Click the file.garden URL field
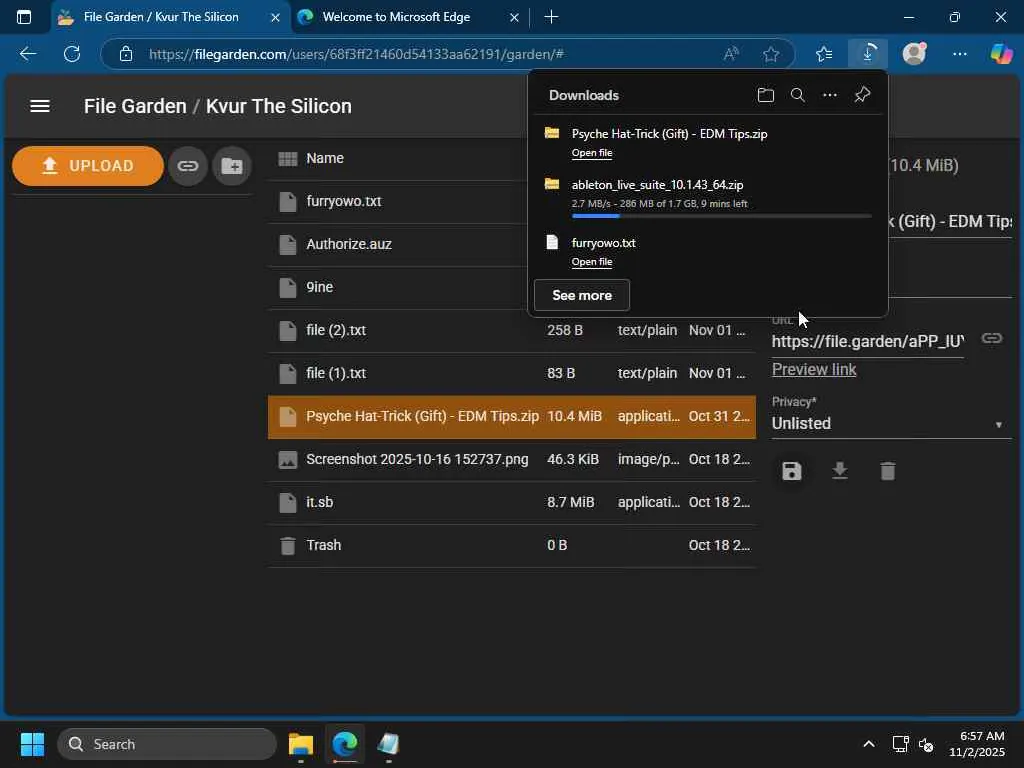The height and width of the screenshot is (768, 1024). pos(868,341)
